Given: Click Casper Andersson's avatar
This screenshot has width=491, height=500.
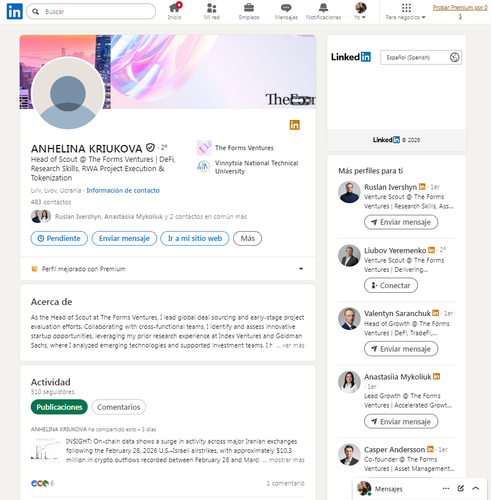Looking at the screenshot, I should (349, 455).
